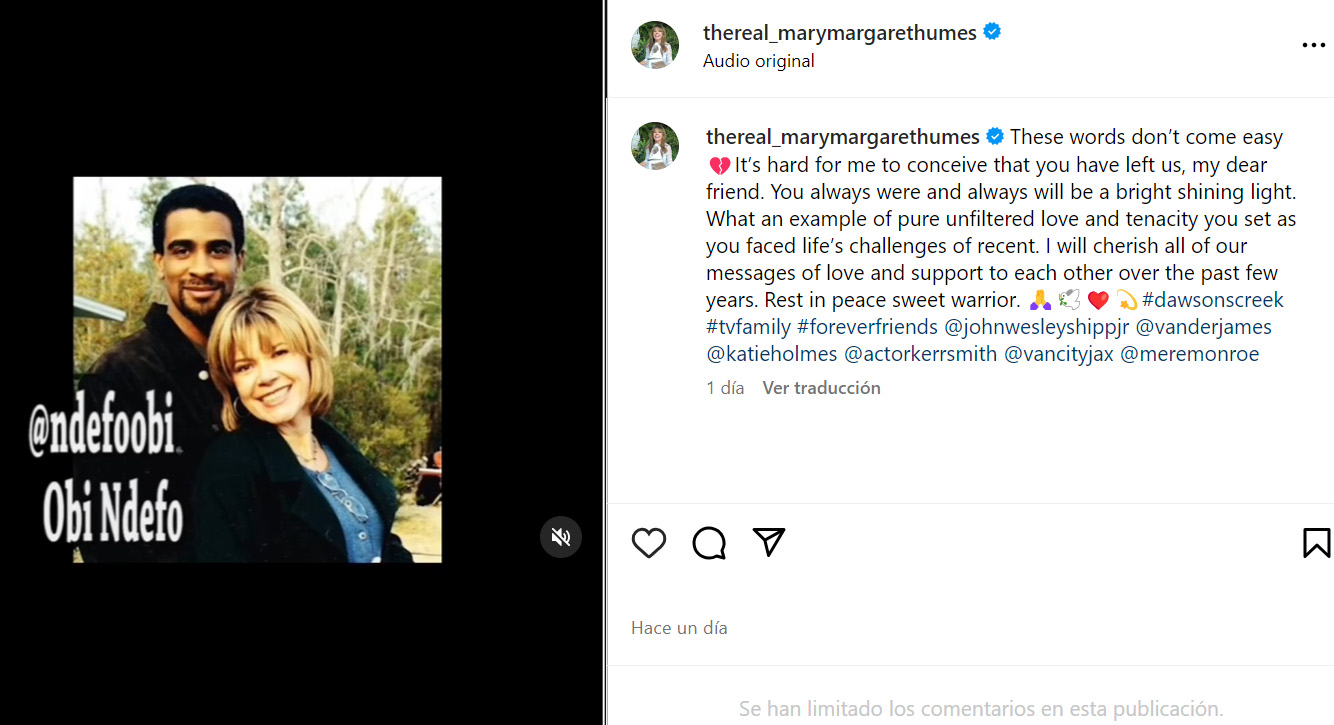
Task: Click the 'Audio original' link
Action: [x=758, y=61]
